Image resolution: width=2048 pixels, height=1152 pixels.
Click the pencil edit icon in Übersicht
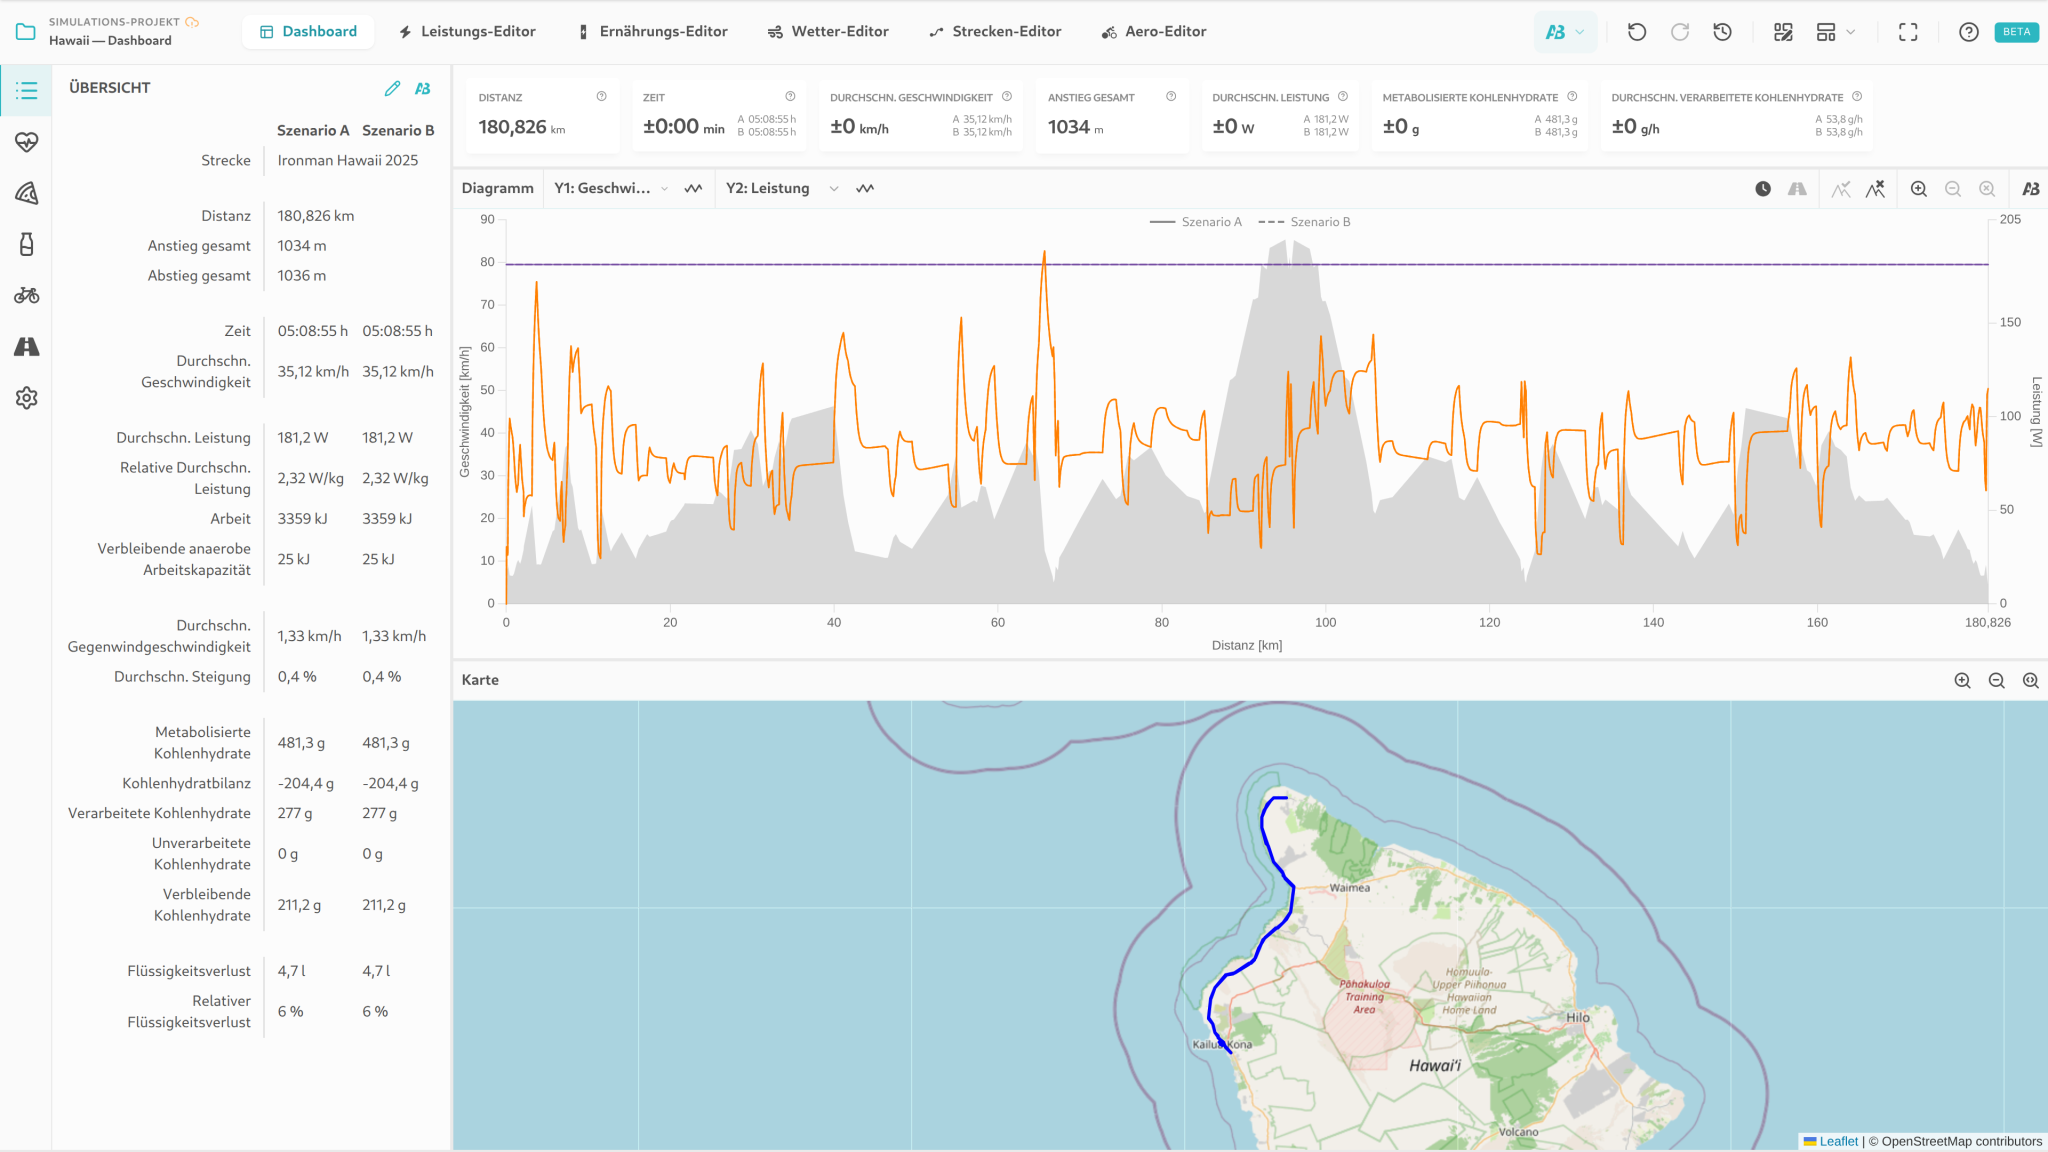(x=392, y=88)
